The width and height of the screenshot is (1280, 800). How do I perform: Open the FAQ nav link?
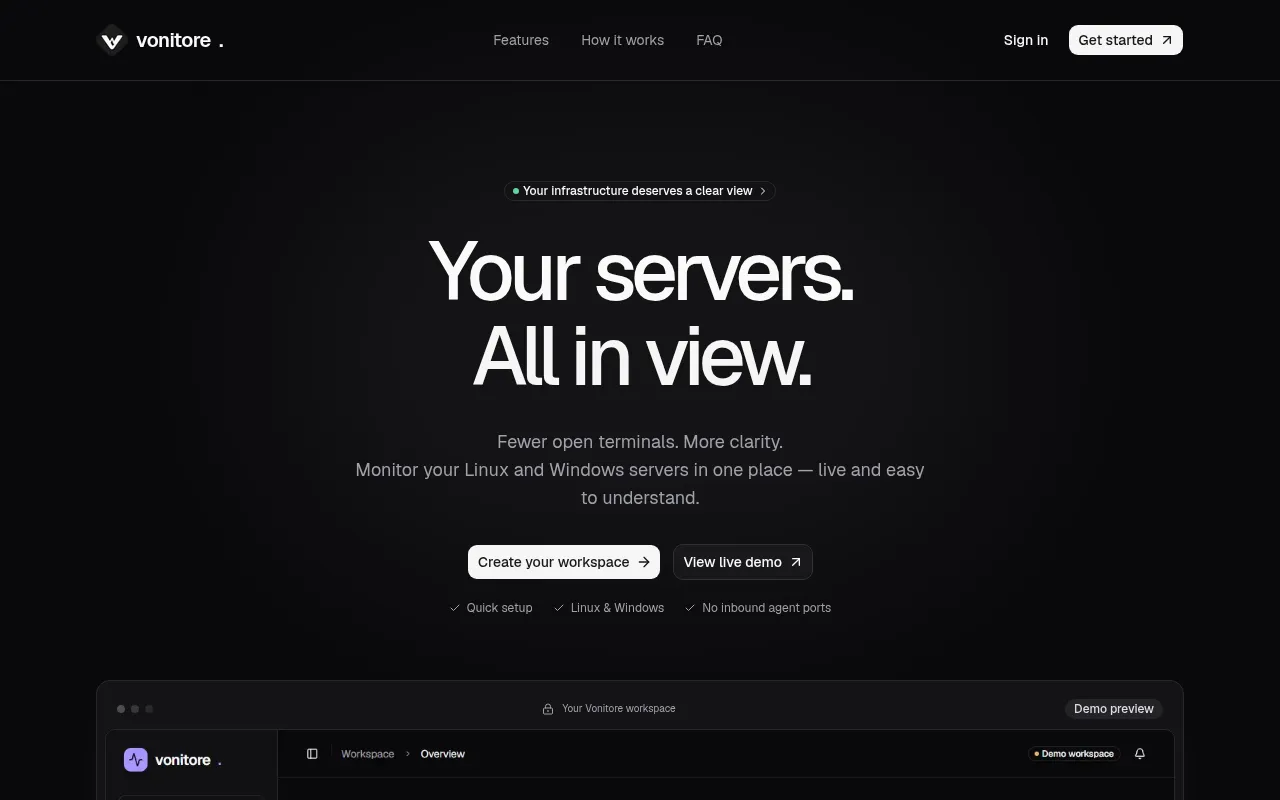click(x=709, y=40)
